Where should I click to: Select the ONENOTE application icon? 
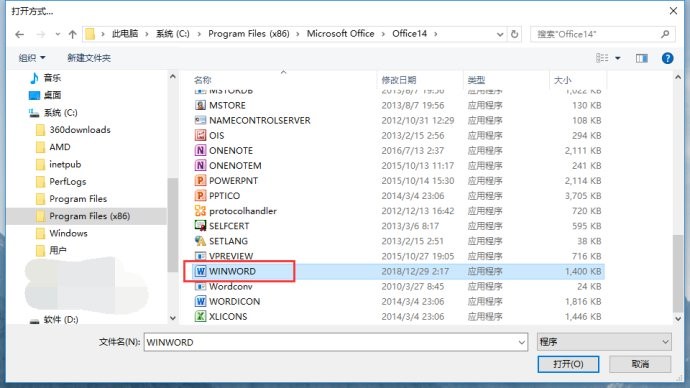tap(200, 150)
